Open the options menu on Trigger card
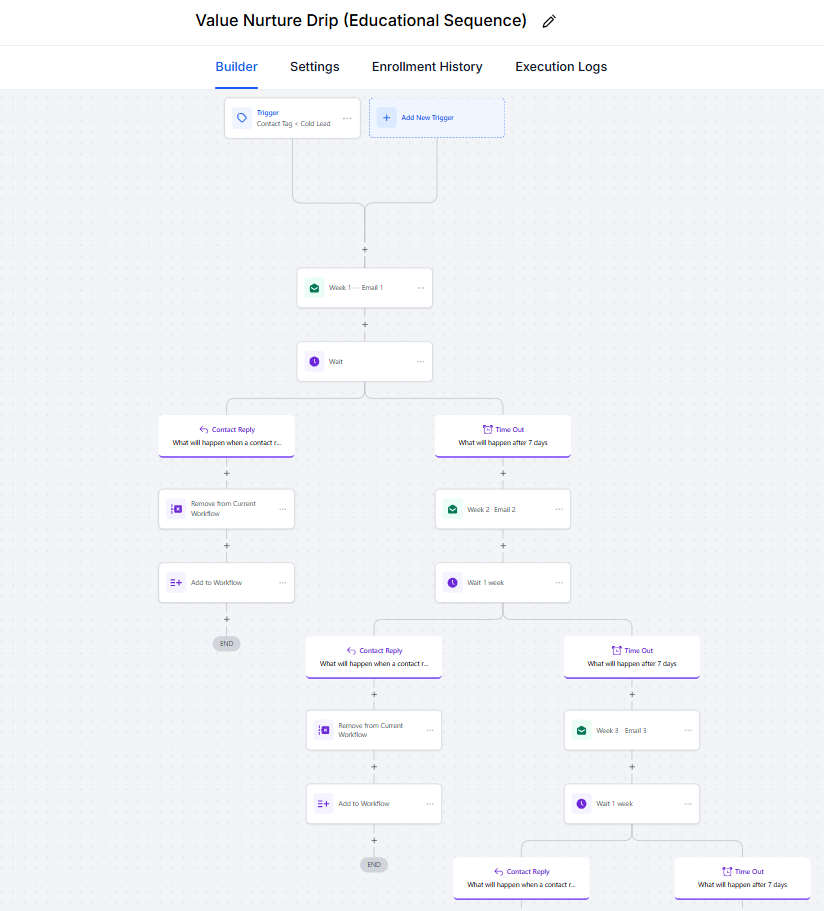824x911 pixels. click(x=347, y=118)
